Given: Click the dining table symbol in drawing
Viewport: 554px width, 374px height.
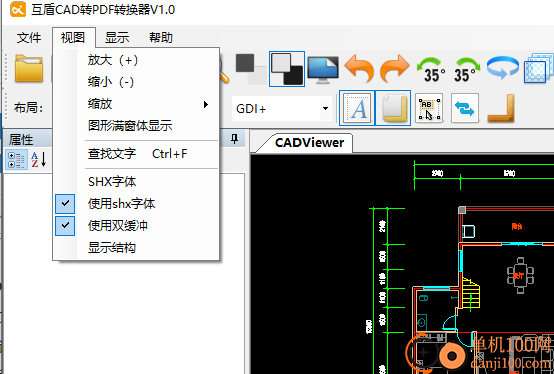Looking at the screenshot, I should 520,275.
